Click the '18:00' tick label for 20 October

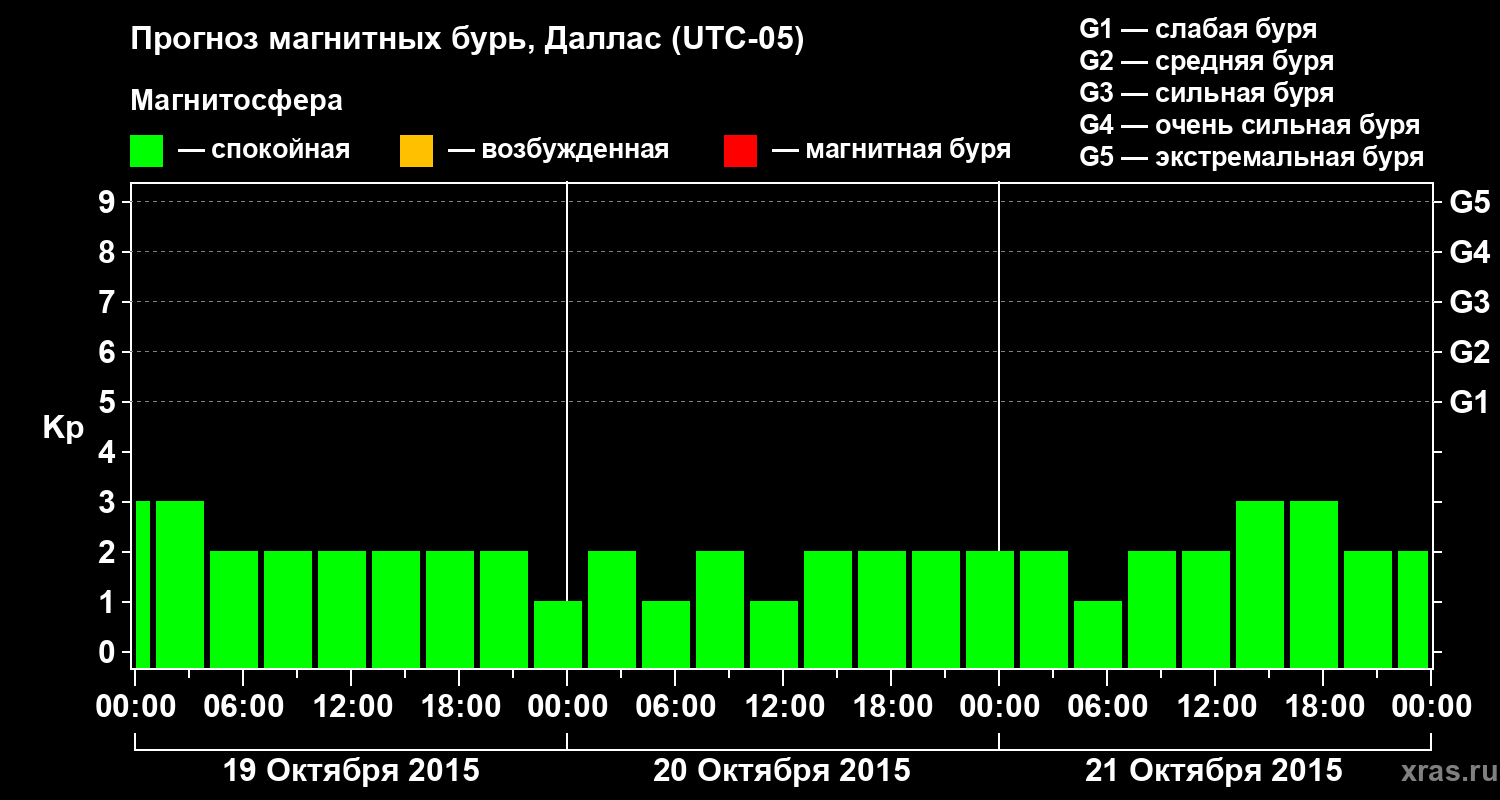coord(891,707)
